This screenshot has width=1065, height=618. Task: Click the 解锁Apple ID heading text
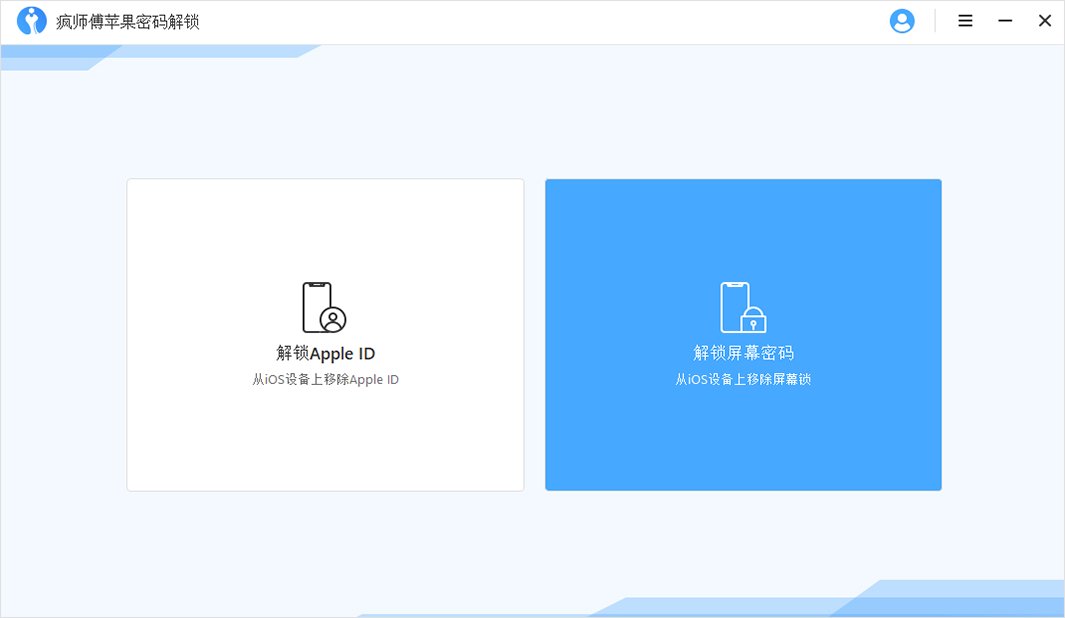(325, 353)
